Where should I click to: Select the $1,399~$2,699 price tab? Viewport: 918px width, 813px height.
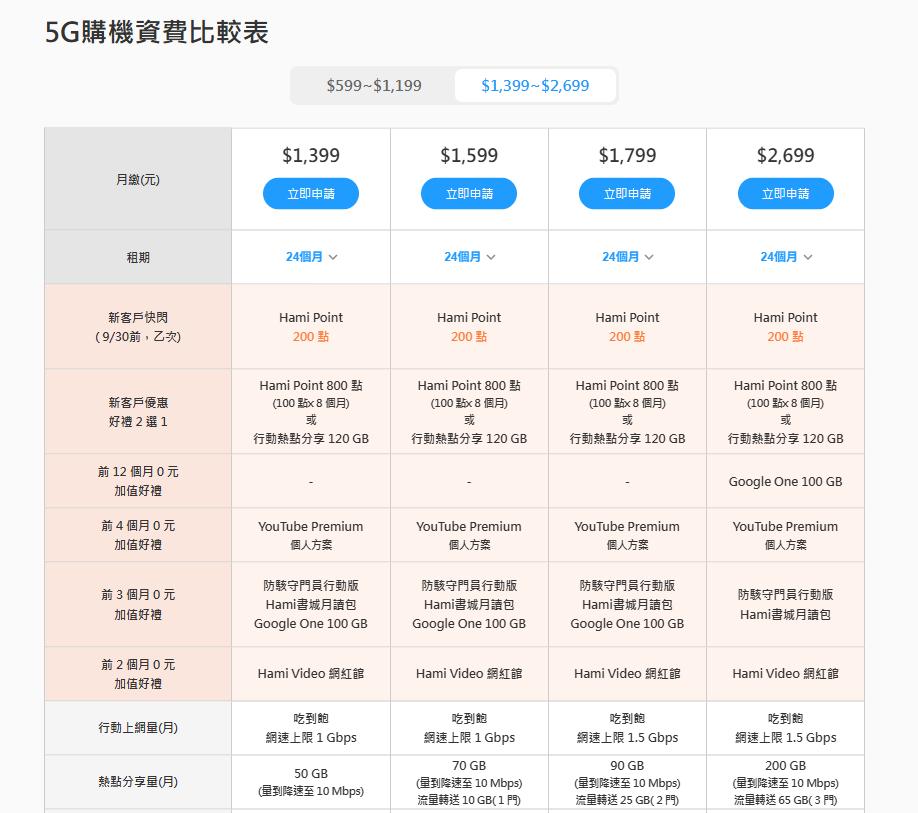pos(535,85)
